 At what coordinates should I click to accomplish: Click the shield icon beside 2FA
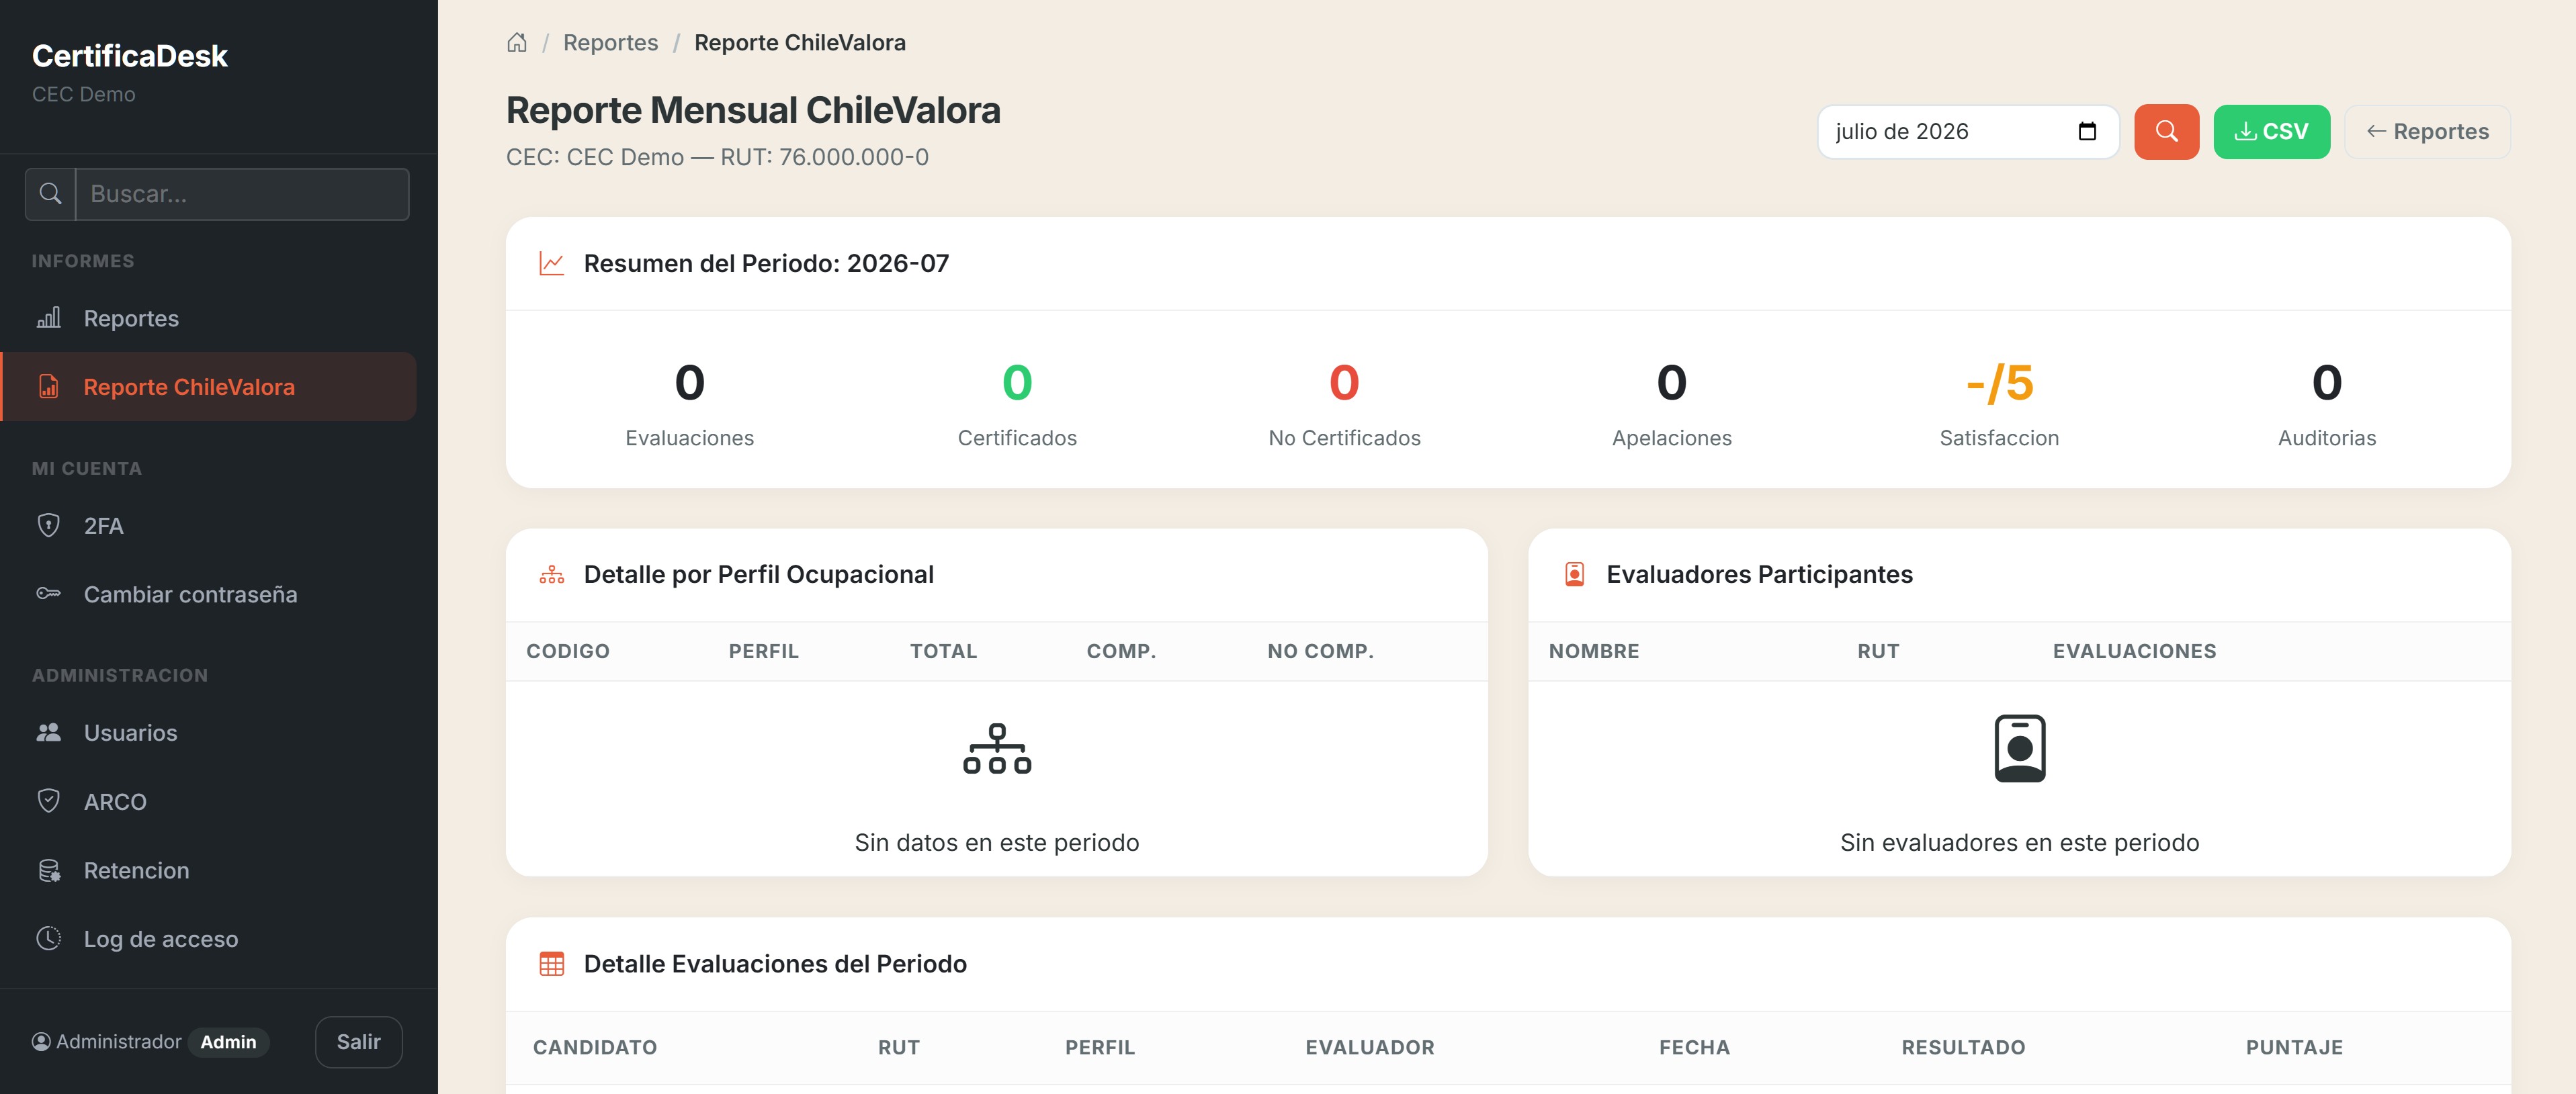click(x=48, y=525)
